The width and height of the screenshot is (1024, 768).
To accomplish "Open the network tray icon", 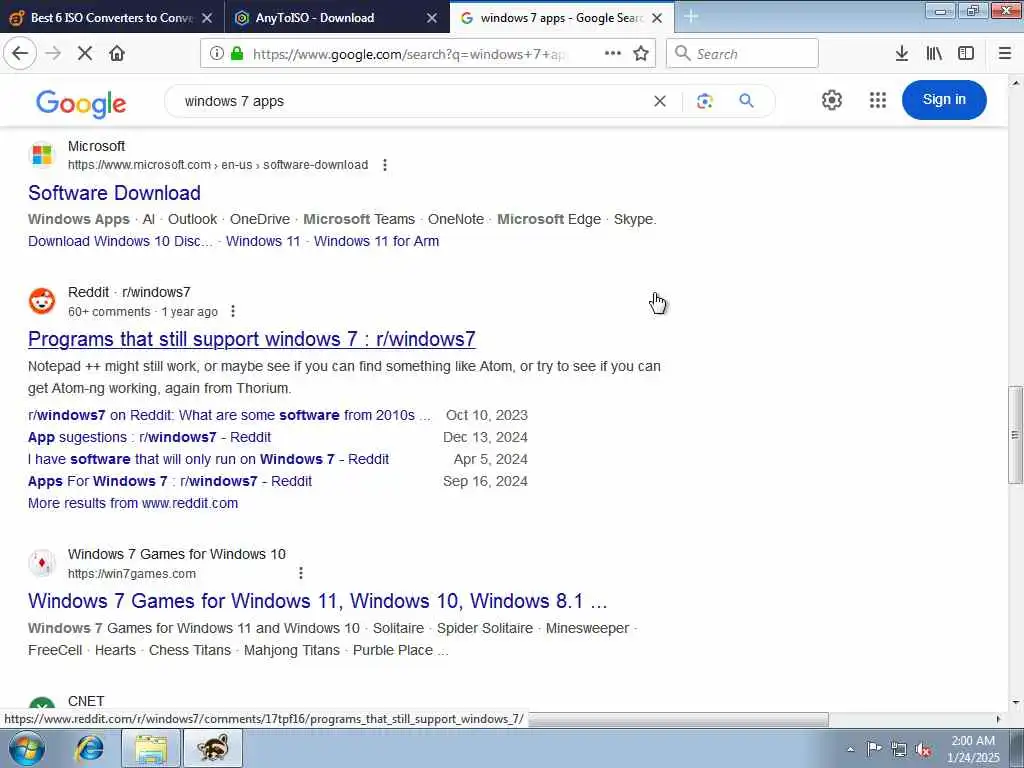I will (x=899, y=749).
